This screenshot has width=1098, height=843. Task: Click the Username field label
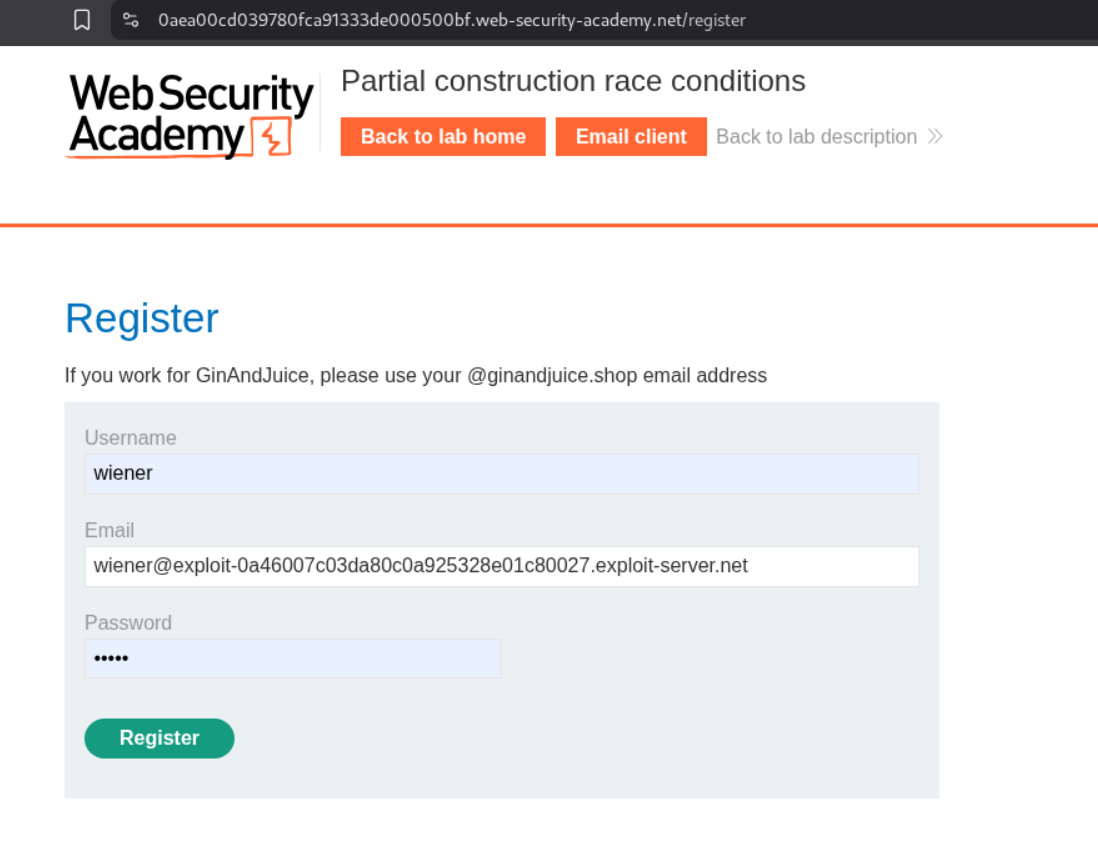pos(130,438)
